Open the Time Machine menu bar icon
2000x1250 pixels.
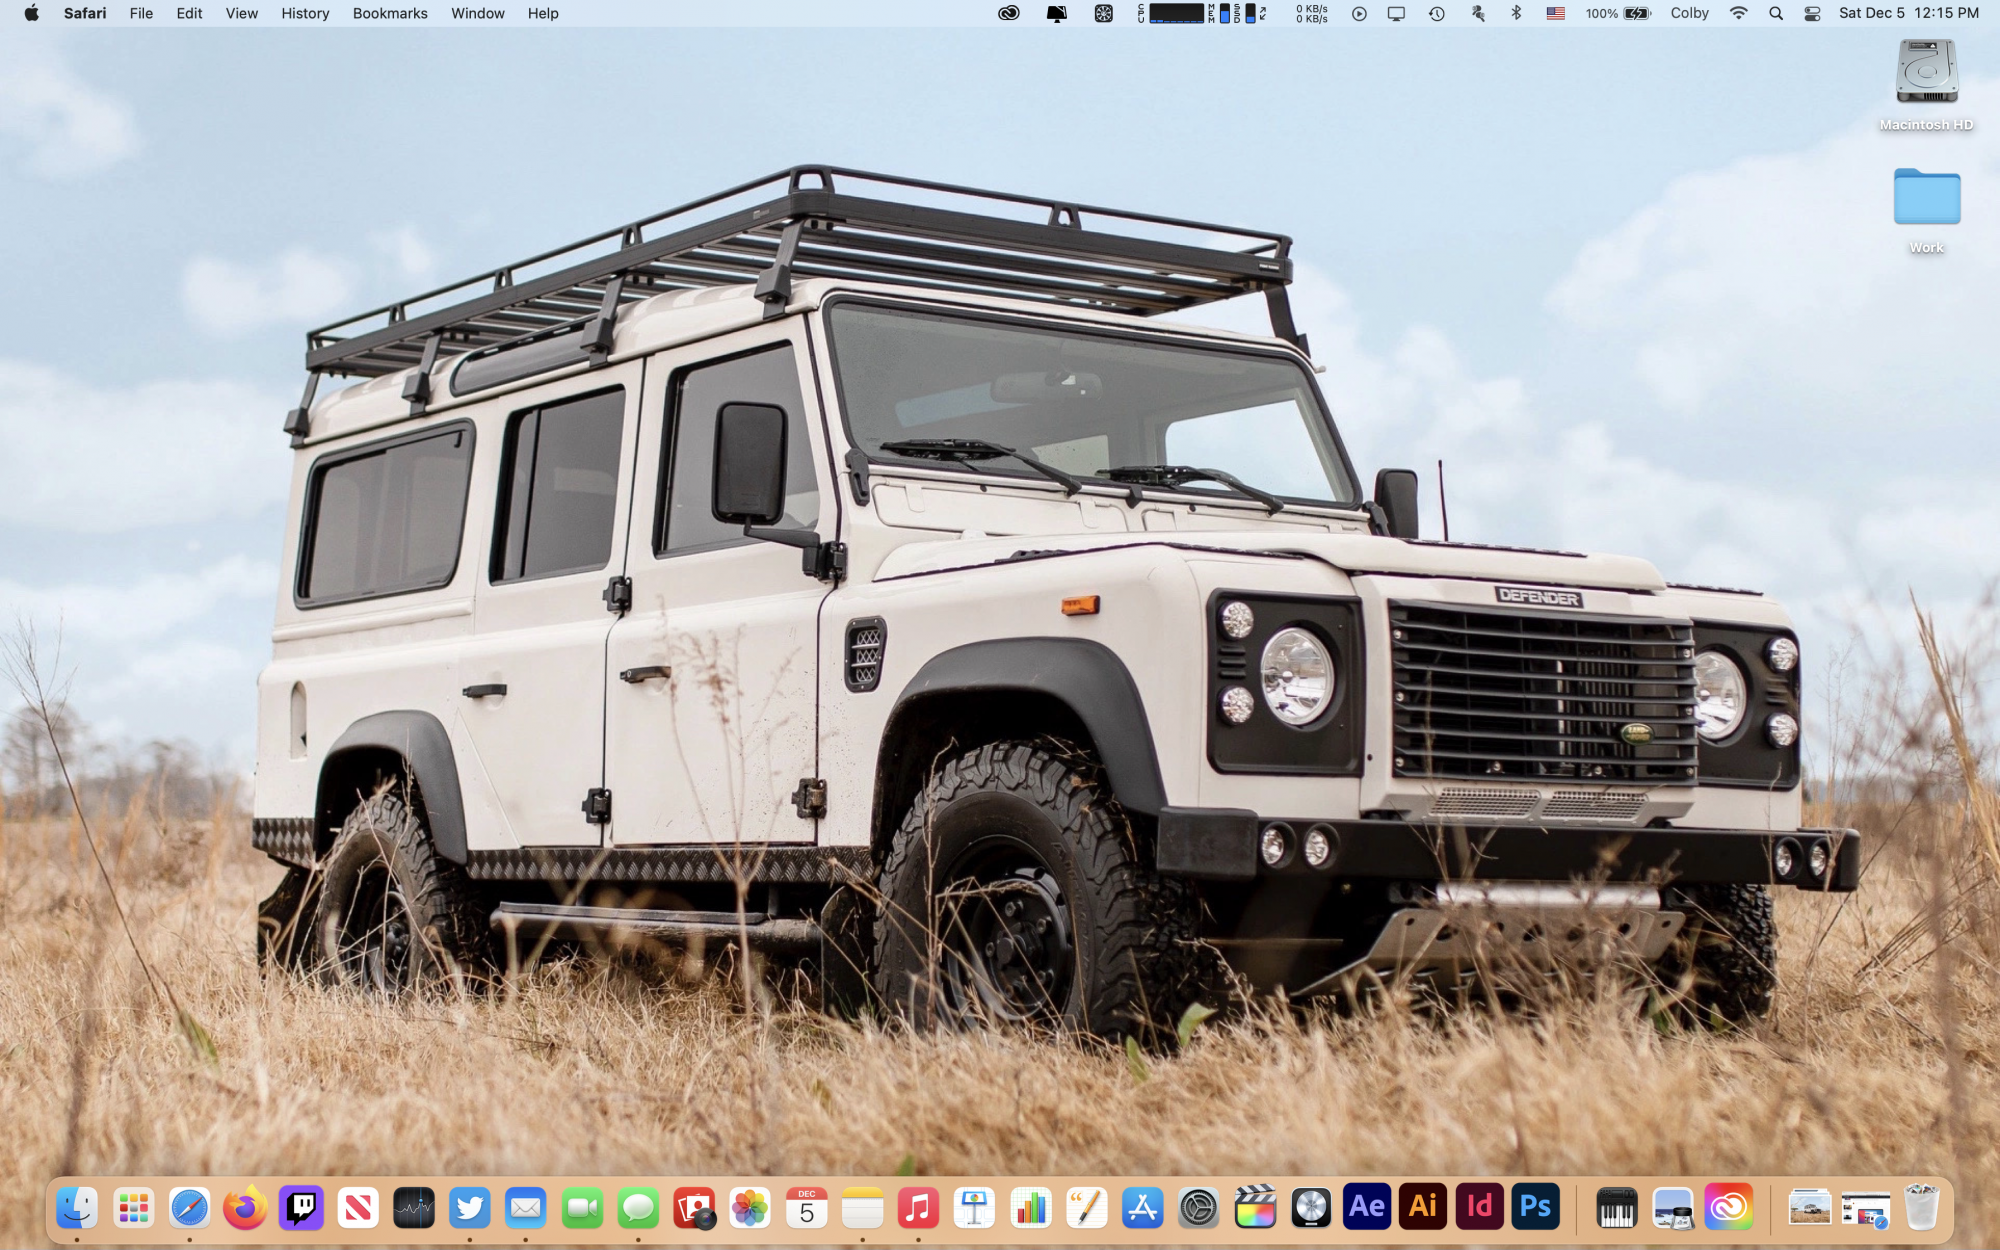pyautogui.click(x=1436, y=13)
